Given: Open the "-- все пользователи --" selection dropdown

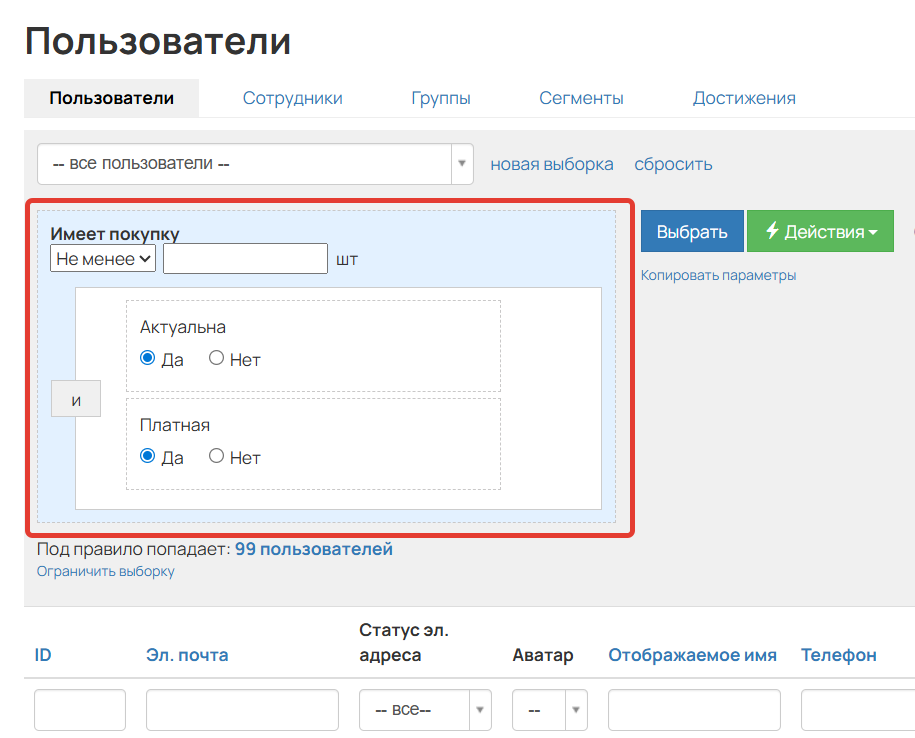Looking at the screenshot, I should pos(460,163).
